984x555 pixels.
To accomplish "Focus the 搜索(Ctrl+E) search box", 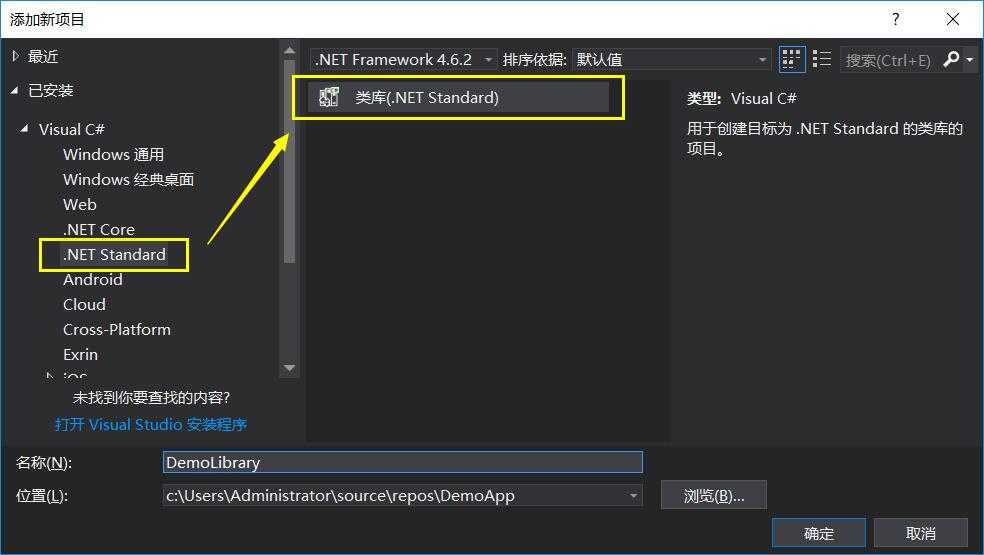I will 890,60.
